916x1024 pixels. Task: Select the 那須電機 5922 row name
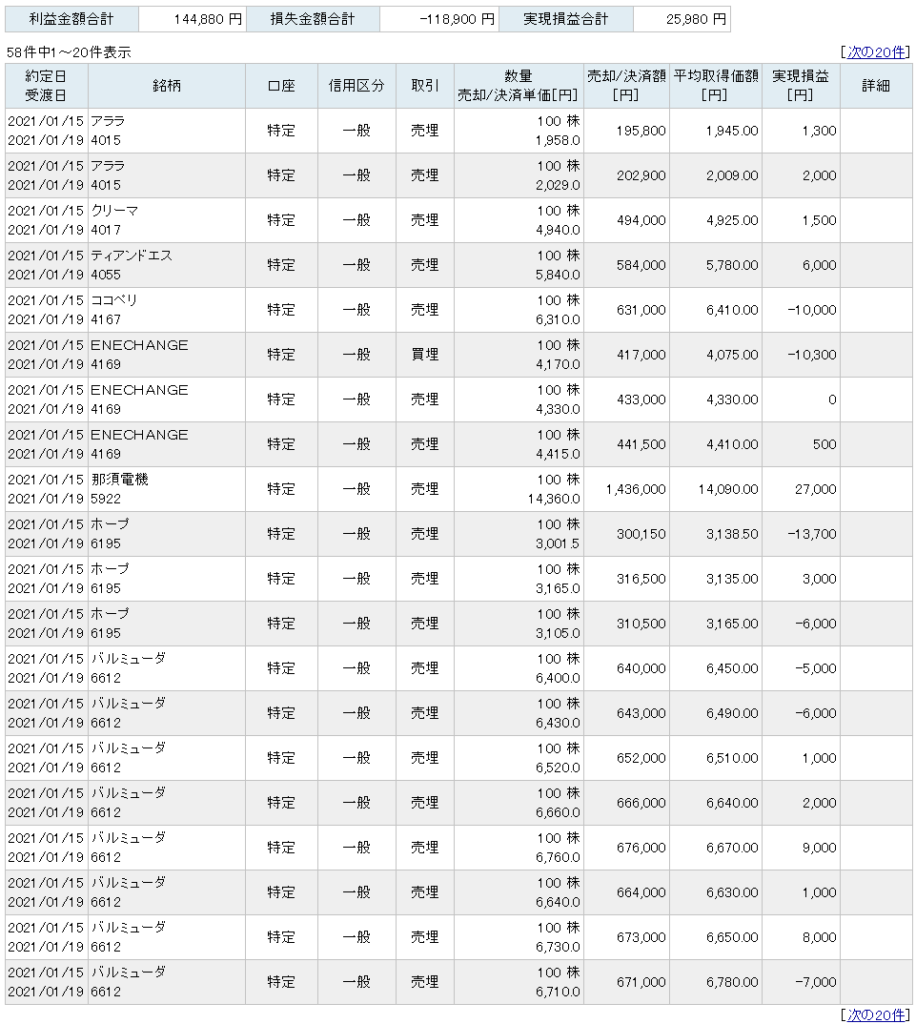(x=119, y=489)
